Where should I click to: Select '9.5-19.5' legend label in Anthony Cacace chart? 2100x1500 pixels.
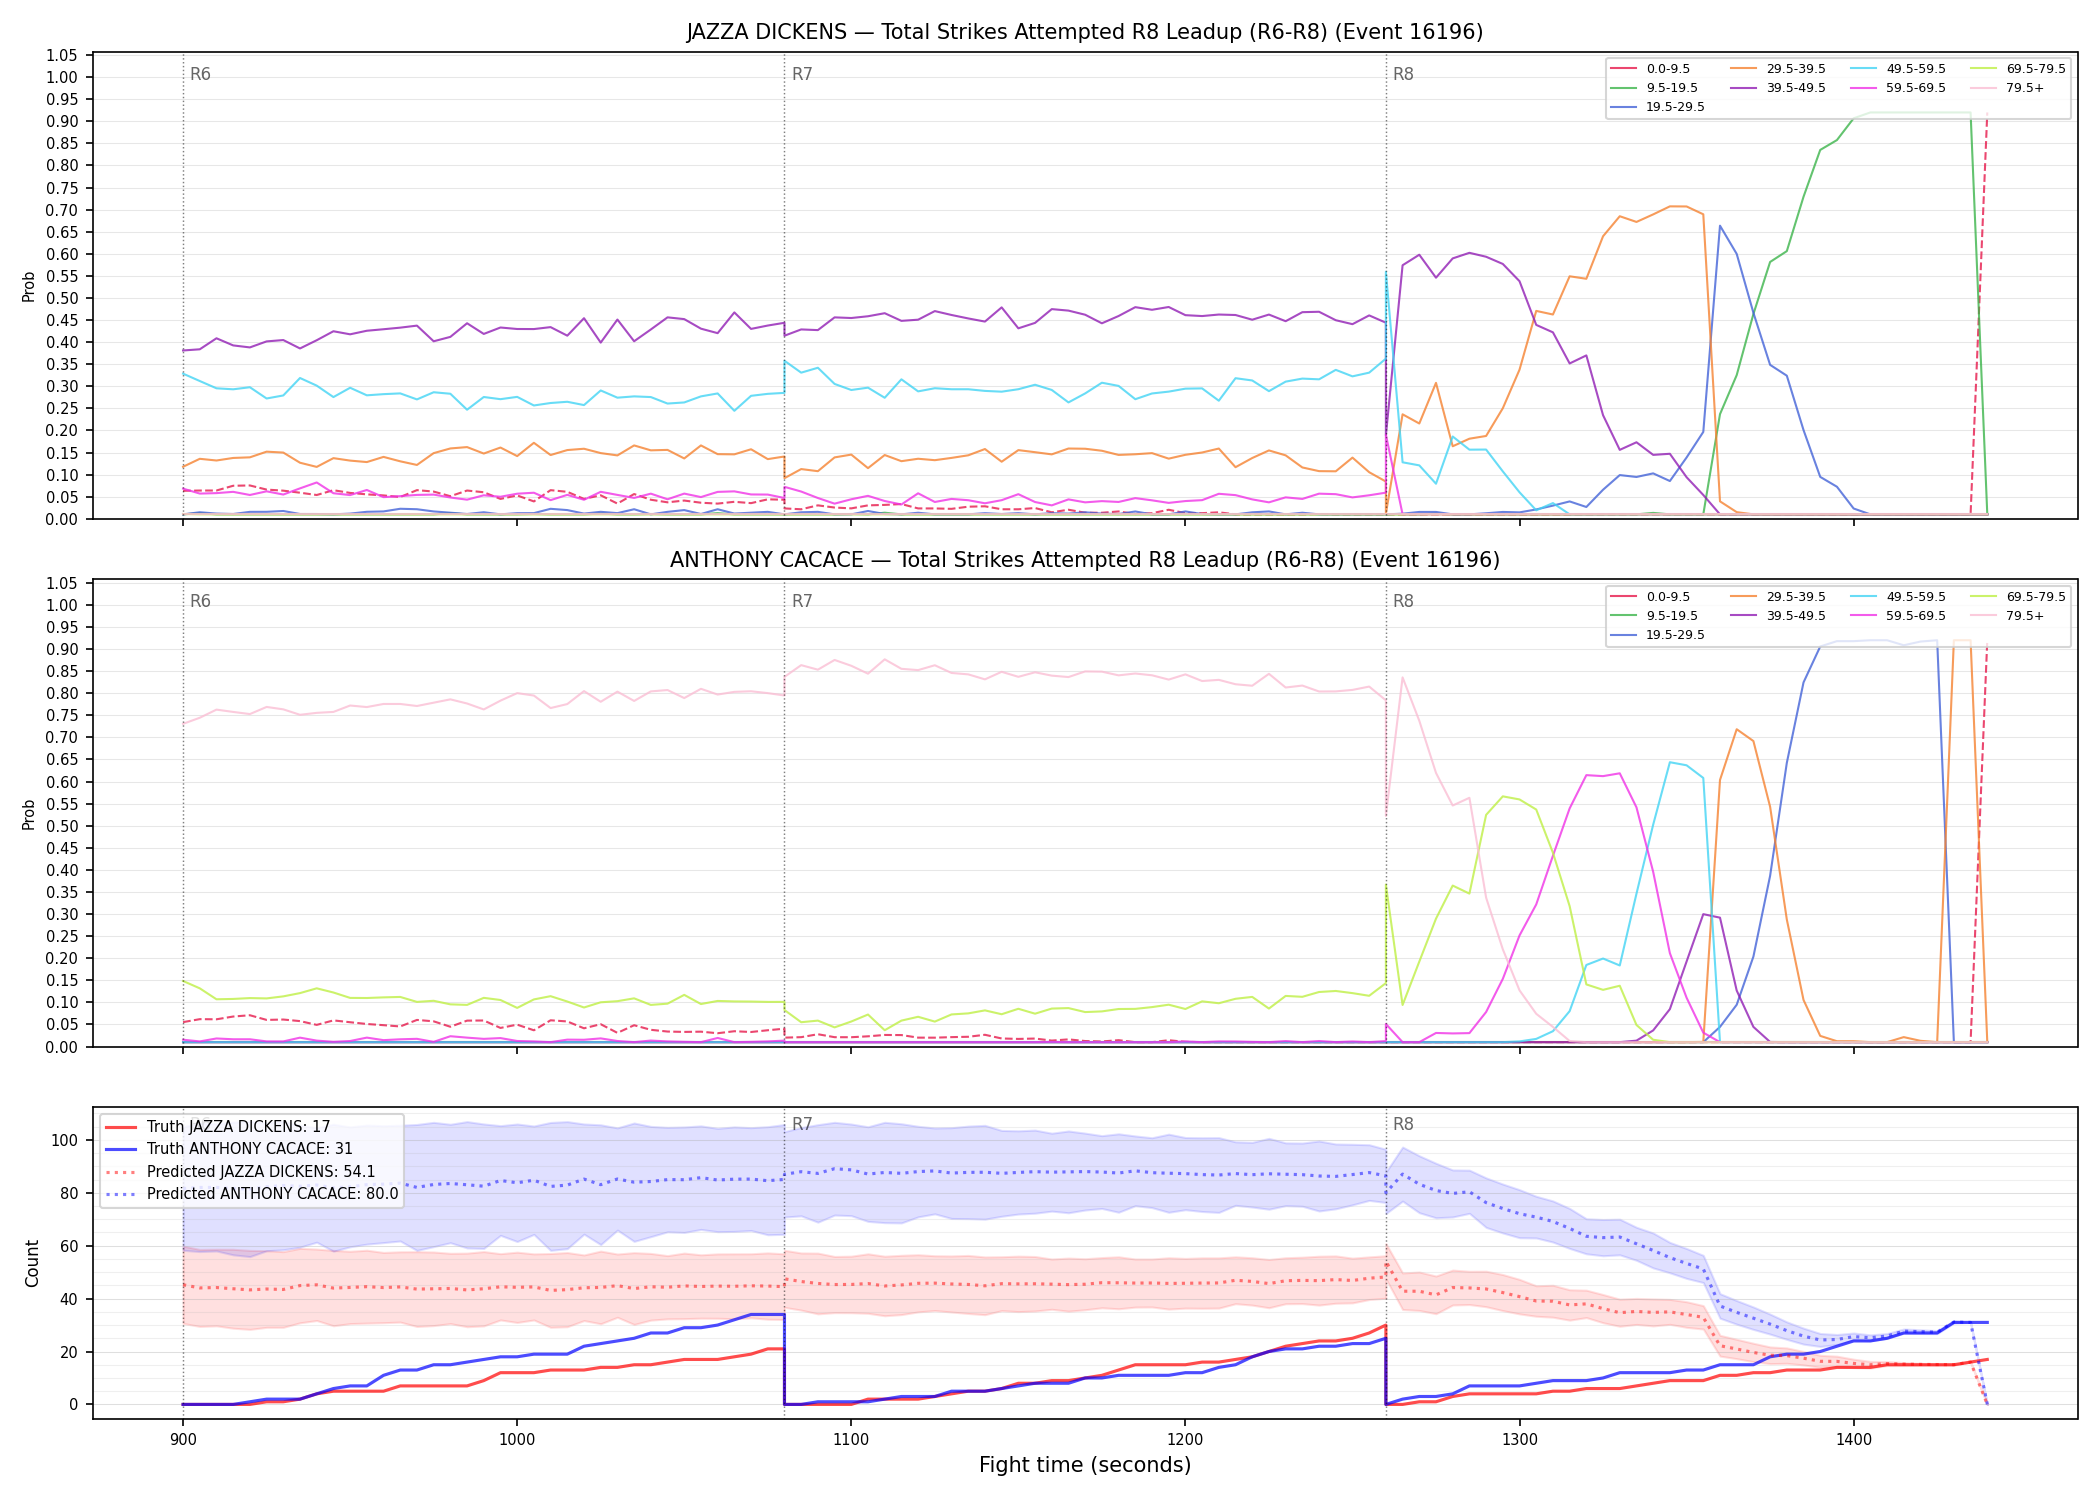click(1672, 616)
